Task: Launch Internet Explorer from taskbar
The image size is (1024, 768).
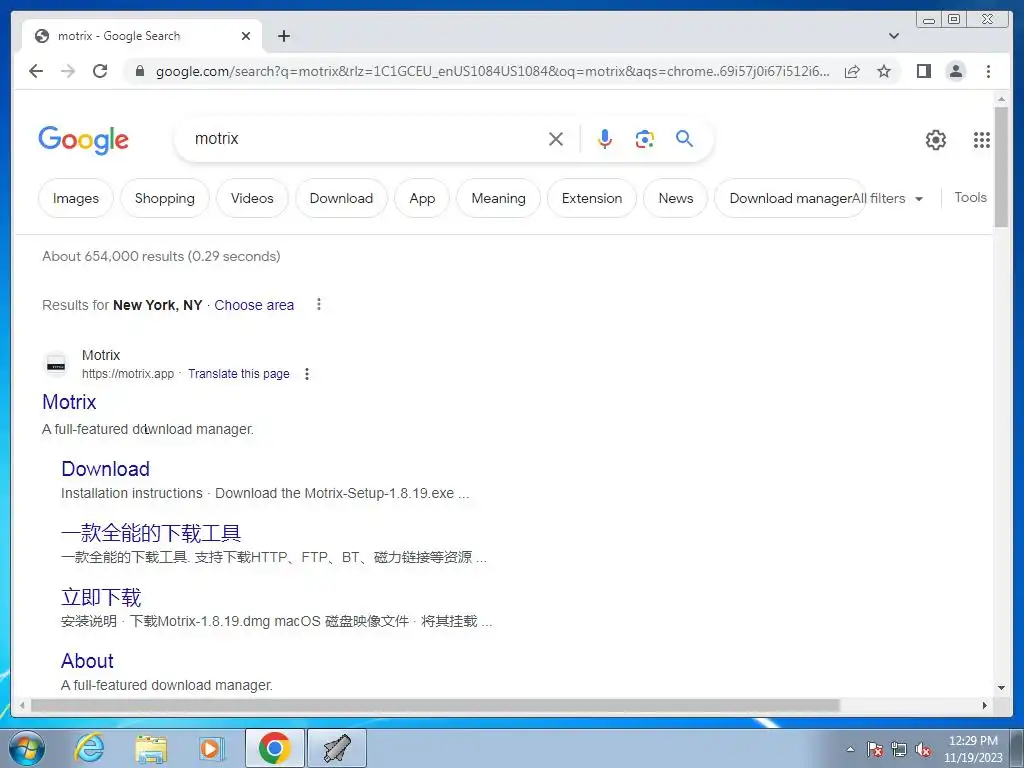Action: click(89, 748)
